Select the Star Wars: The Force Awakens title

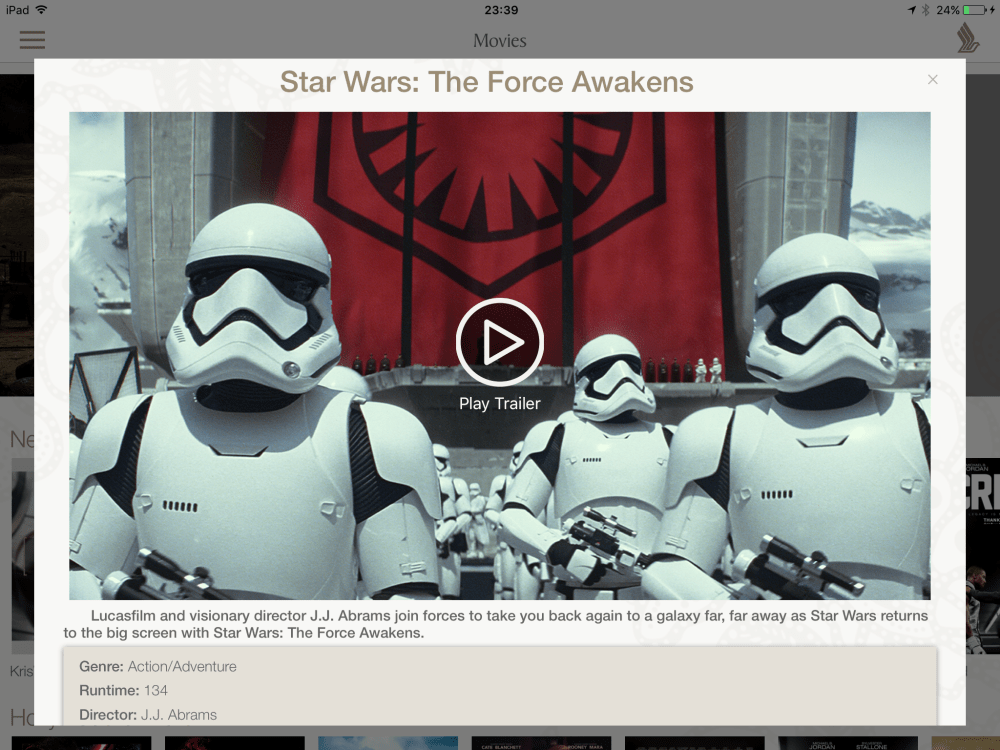click(486, 82)
